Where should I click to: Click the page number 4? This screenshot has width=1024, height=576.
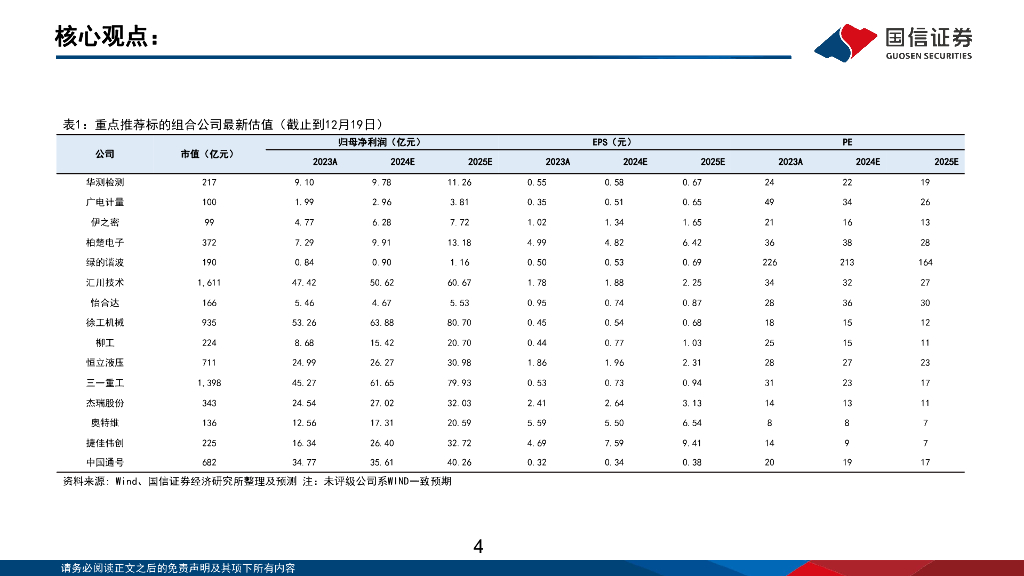click(x=478, y=547)
